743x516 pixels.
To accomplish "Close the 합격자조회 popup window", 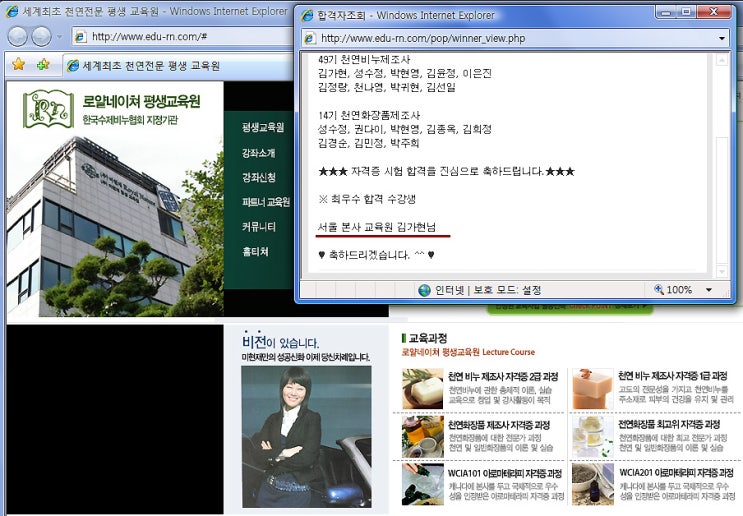I will click(714, 12).
